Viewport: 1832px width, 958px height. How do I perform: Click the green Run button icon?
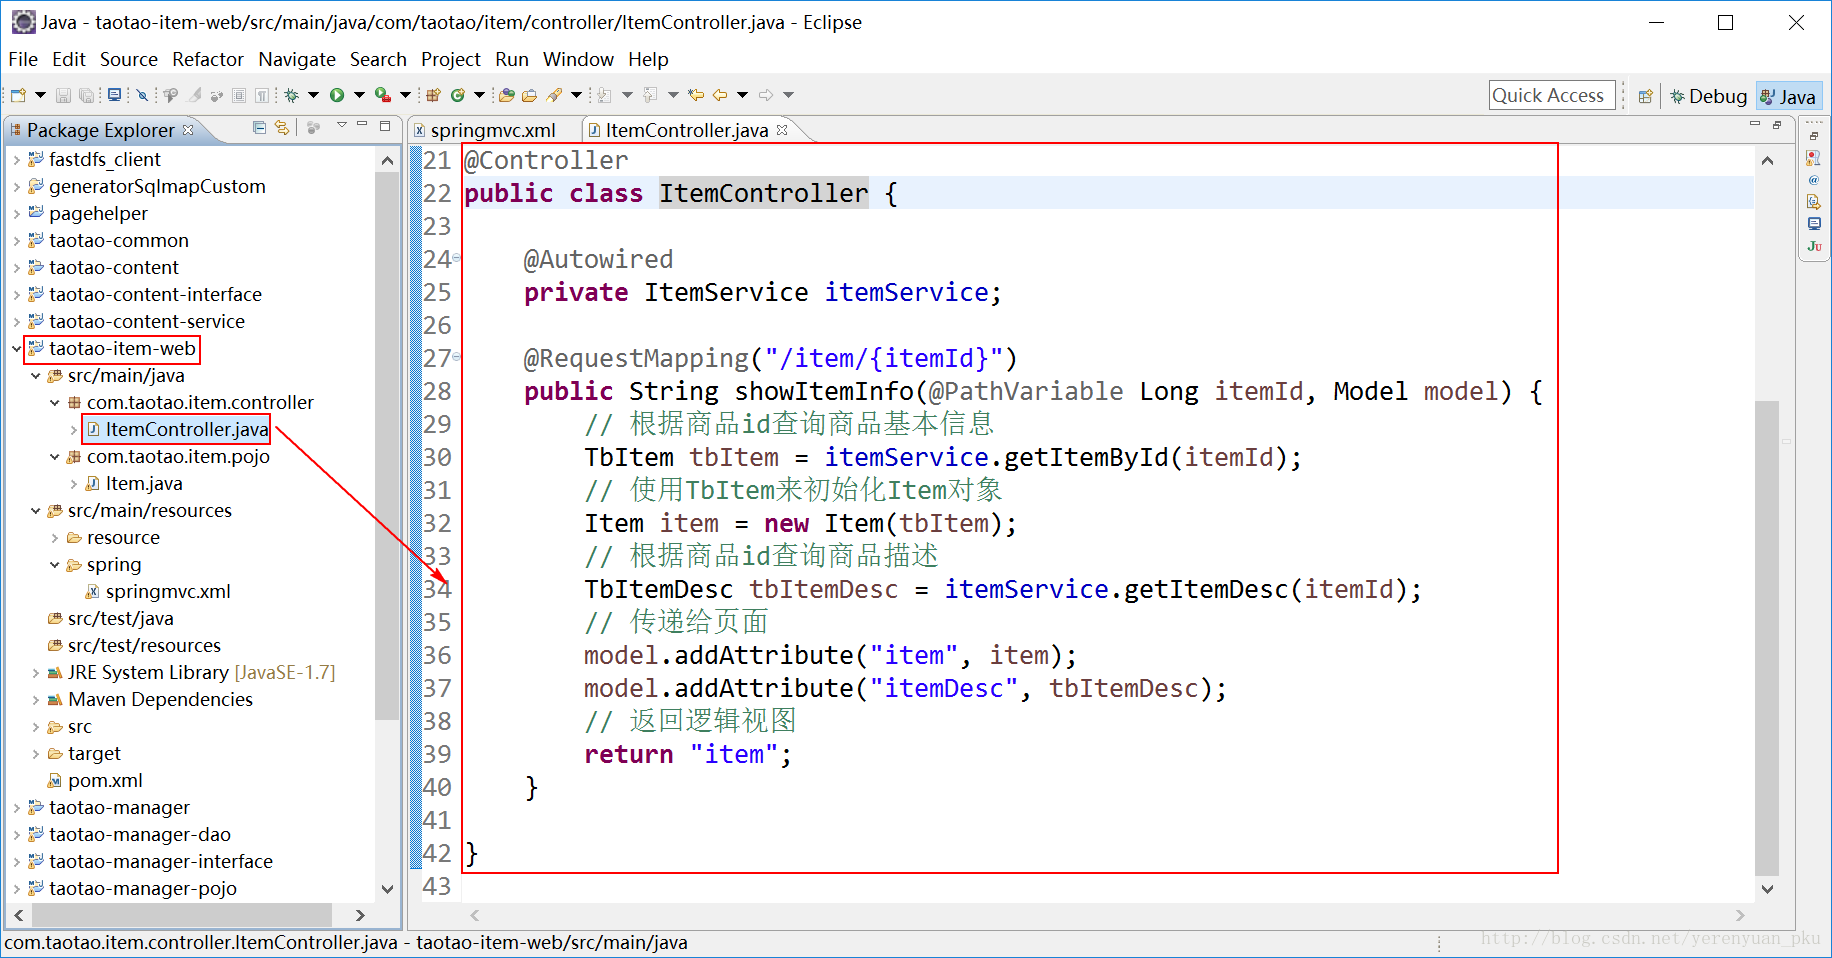[x=337, y=95]
